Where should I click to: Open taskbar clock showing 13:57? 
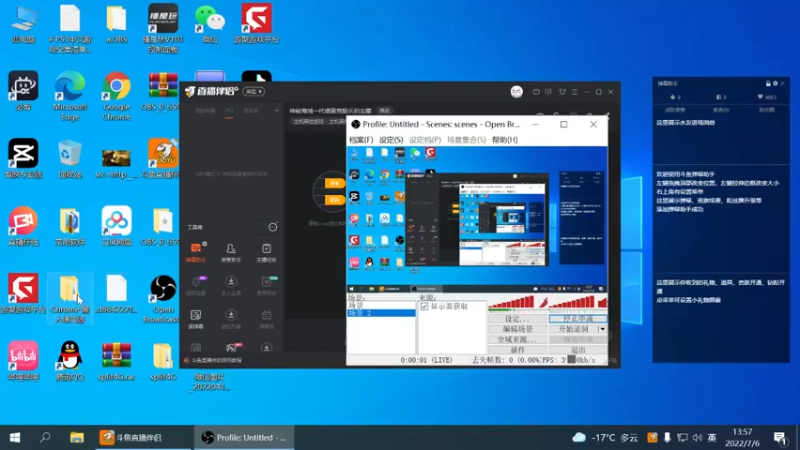coord(742,438)
